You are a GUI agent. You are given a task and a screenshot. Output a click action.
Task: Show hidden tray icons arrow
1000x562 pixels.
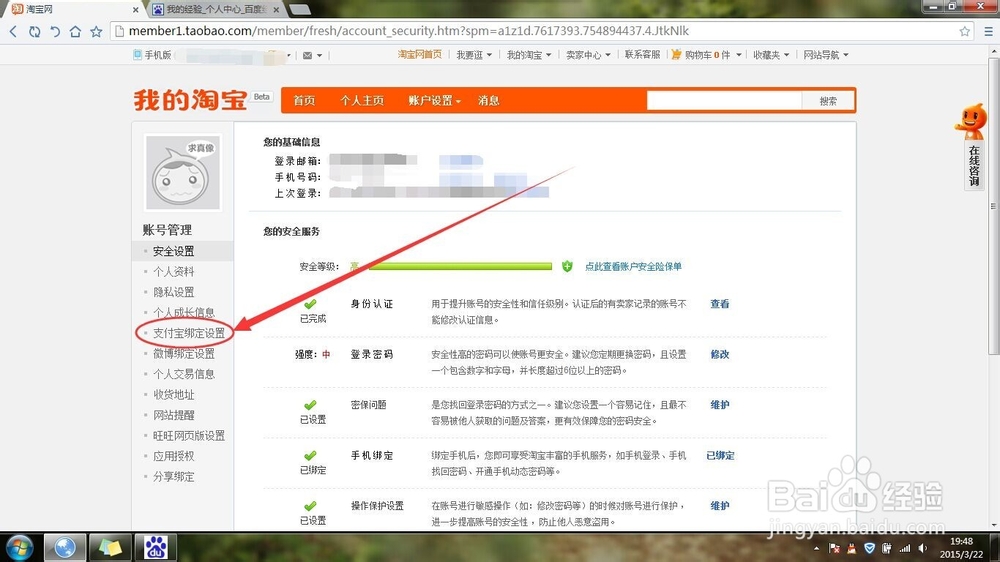point(816,548)
